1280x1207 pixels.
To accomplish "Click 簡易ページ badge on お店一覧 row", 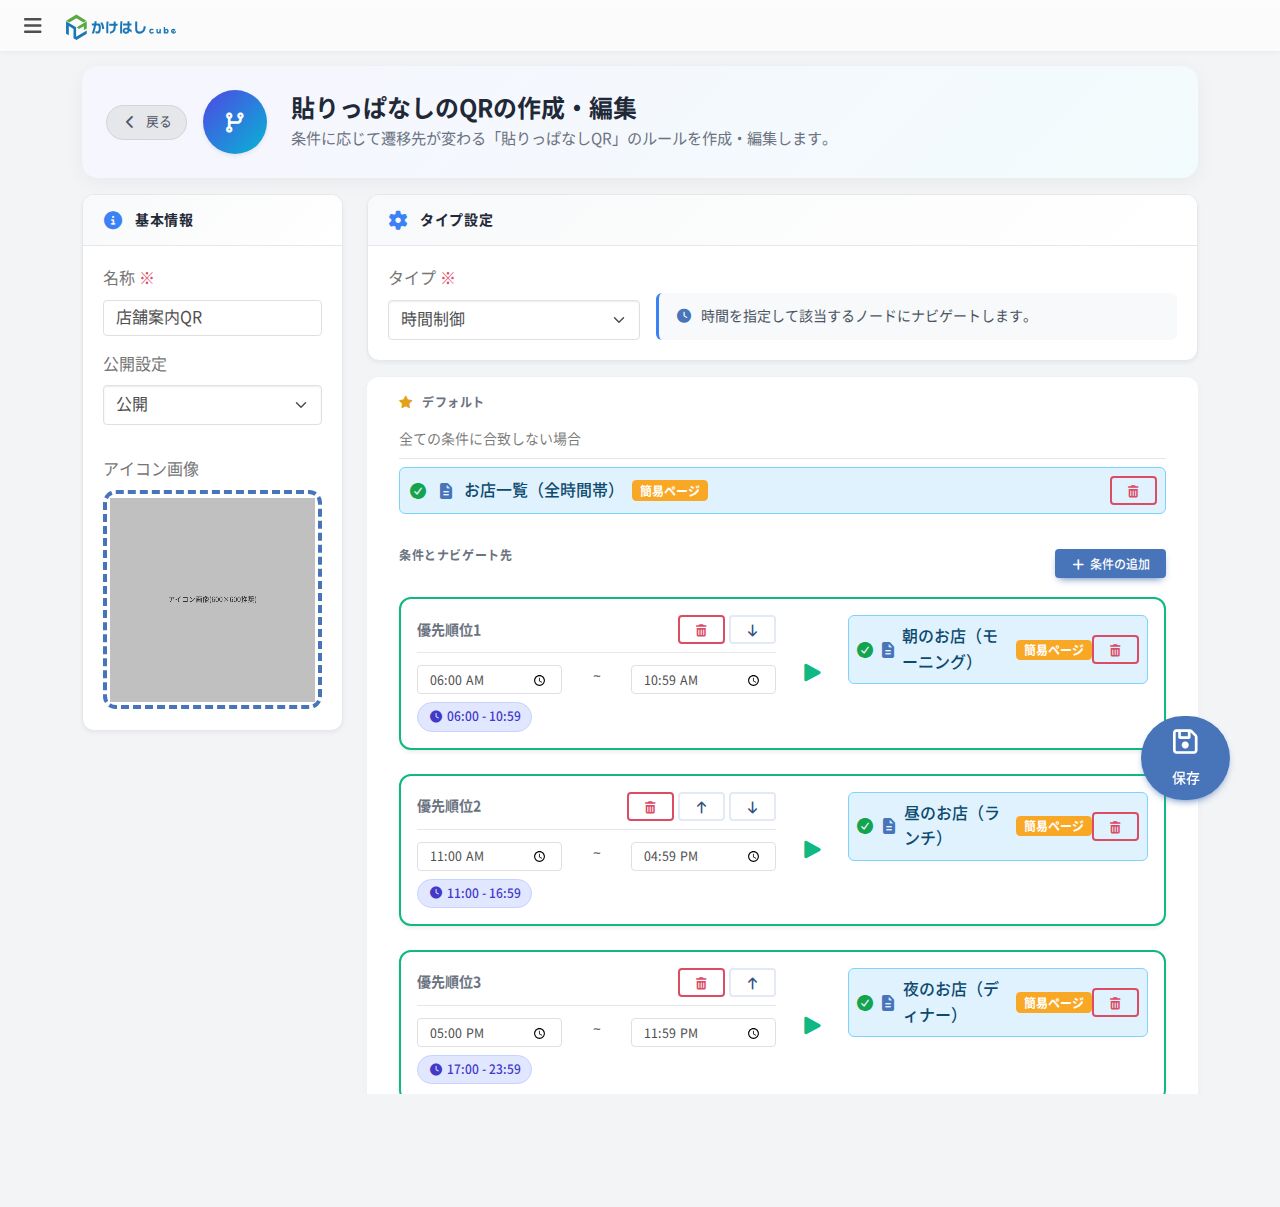I will point(669,491).
